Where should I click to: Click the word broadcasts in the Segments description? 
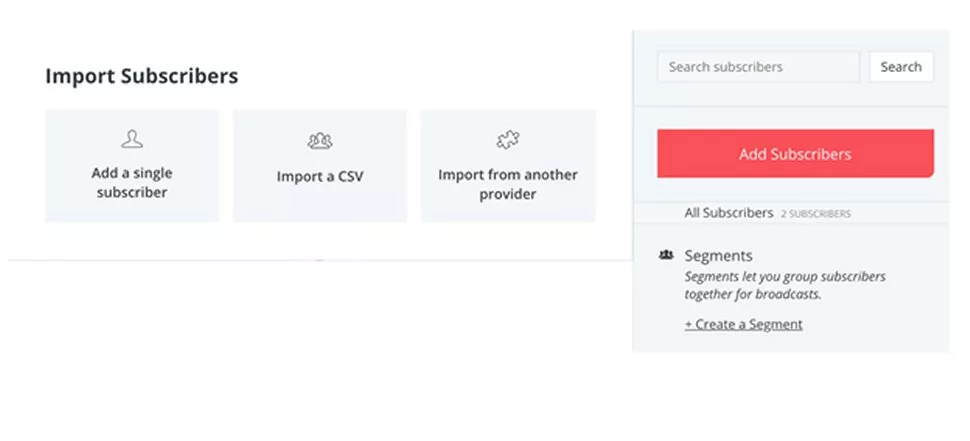[790, 294]
